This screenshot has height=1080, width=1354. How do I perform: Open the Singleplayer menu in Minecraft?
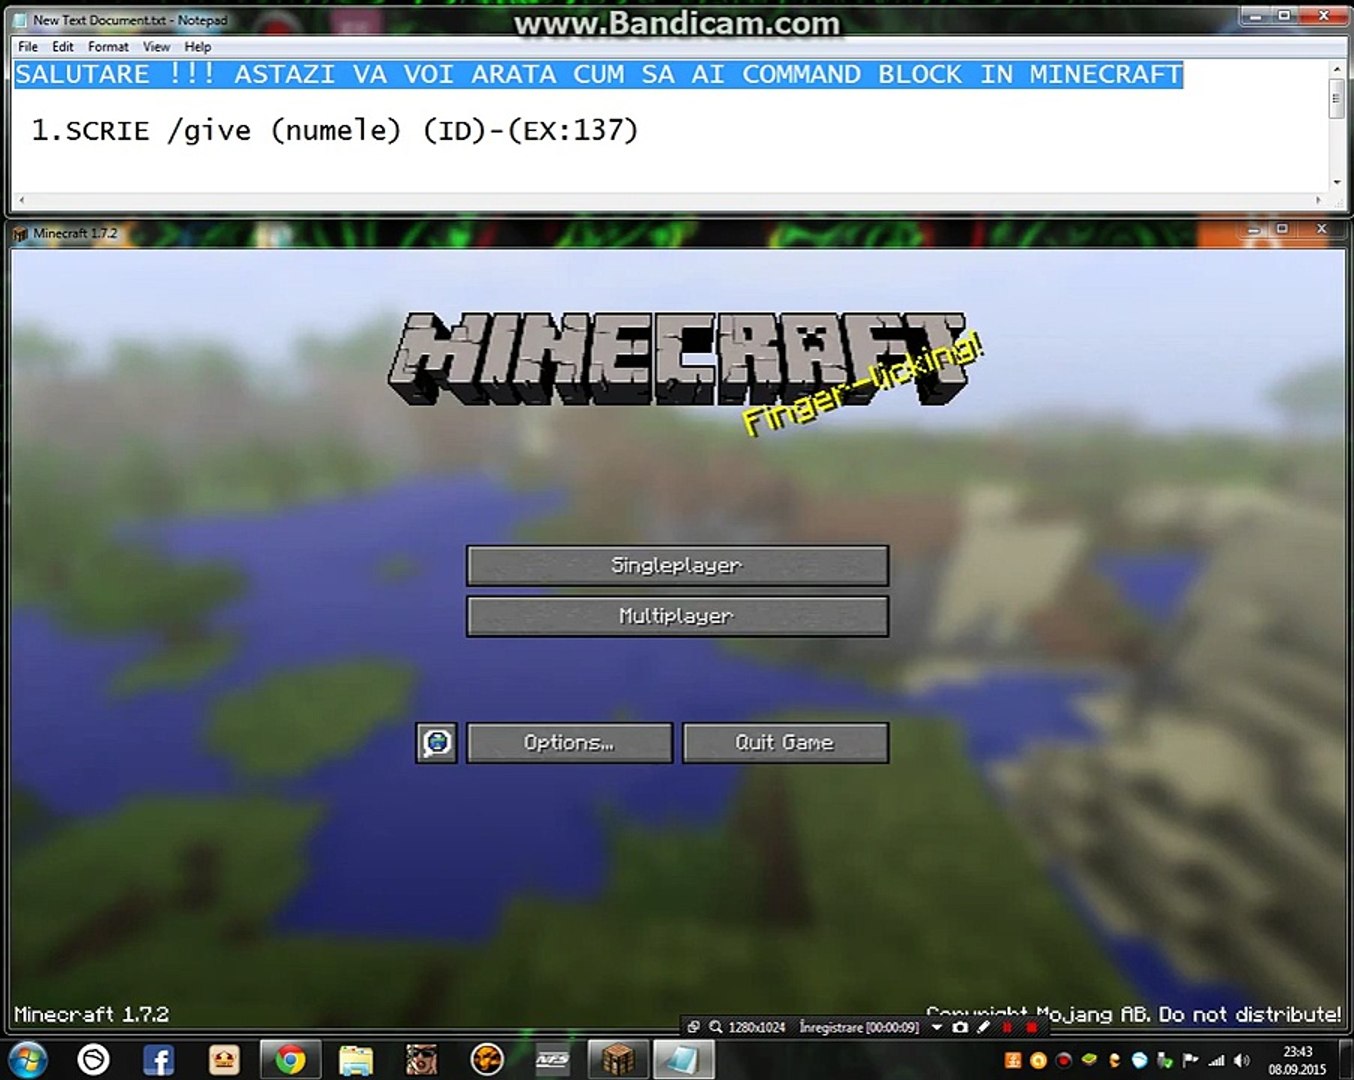click(677, 565)
